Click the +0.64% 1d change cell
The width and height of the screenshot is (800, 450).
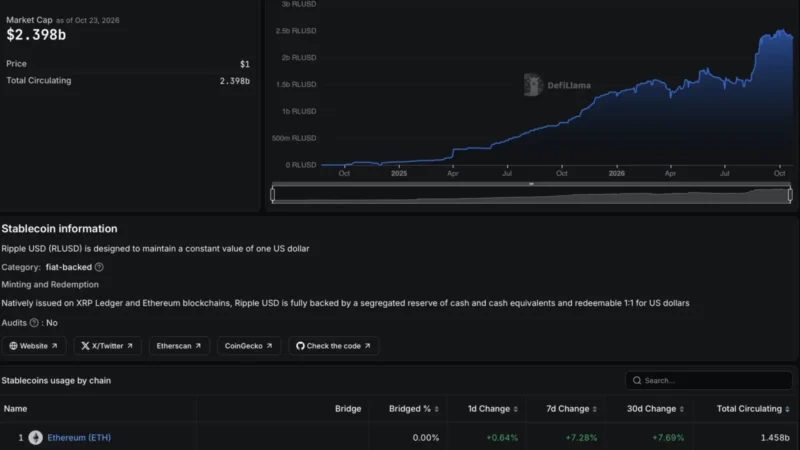pyautogui.click(x=502, y=438)
